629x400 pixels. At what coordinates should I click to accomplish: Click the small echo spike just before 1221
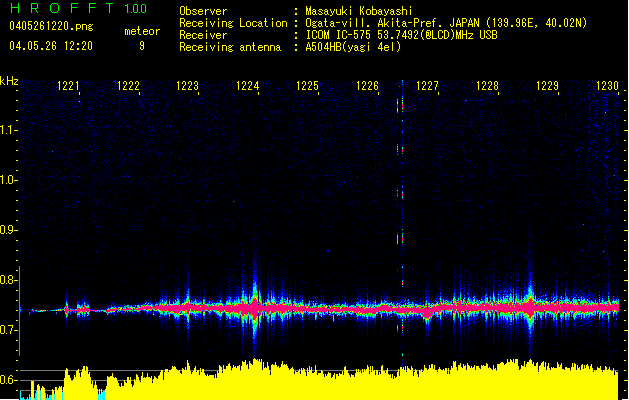tap(67, 309)
